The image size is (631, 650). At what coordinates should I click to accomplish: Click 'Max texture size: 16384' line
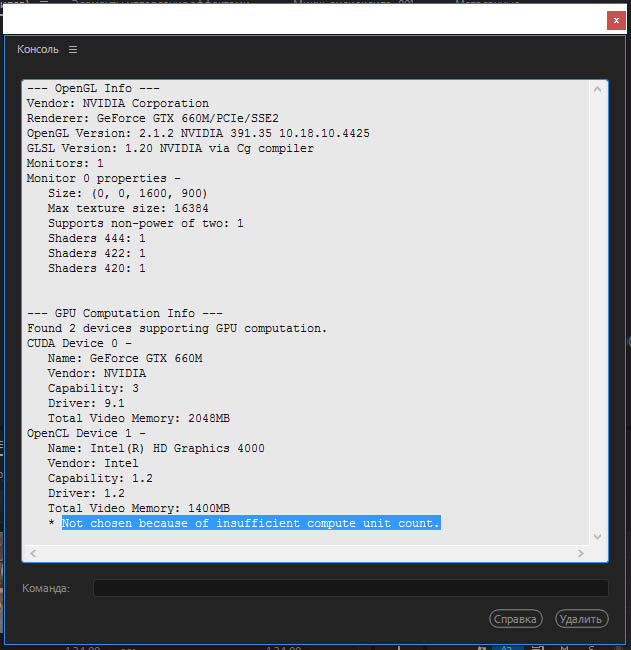tap(128, 208)
